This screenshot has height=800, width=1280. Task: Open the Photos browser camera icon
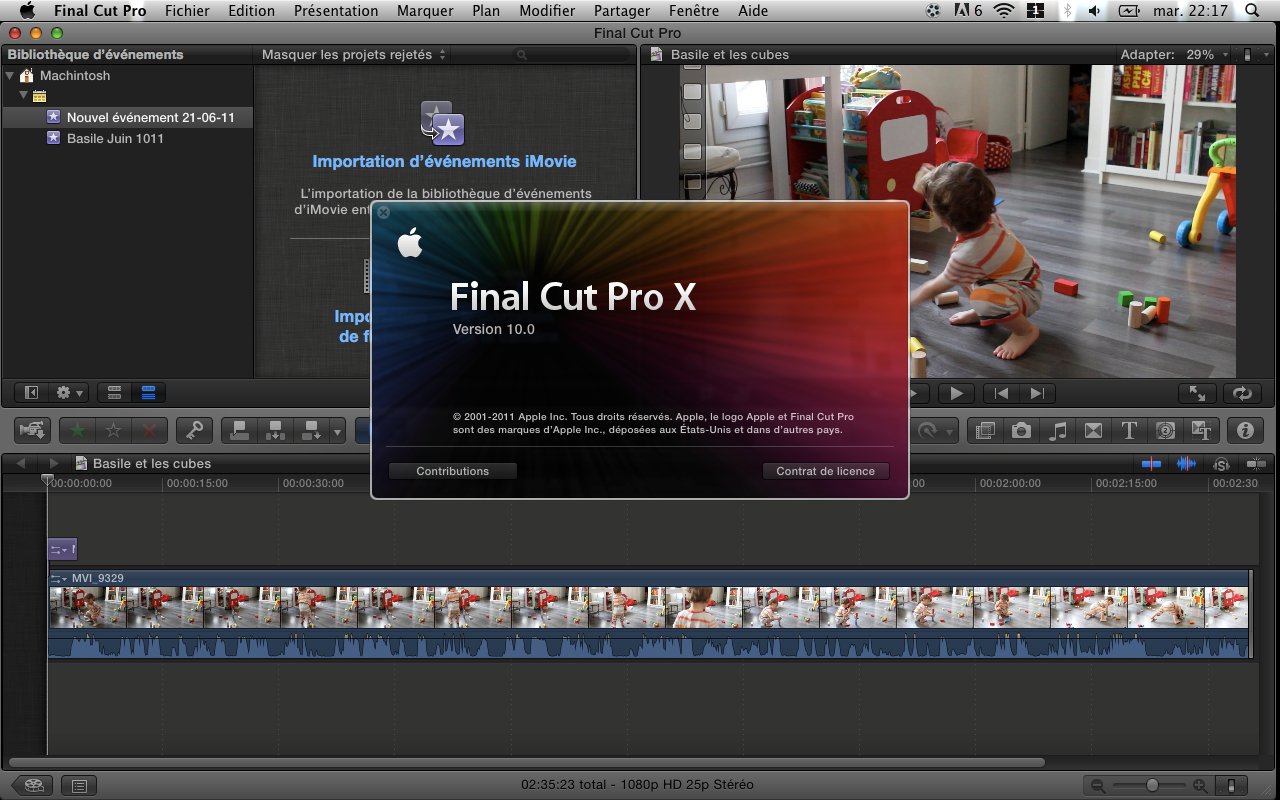(1021, 430)
